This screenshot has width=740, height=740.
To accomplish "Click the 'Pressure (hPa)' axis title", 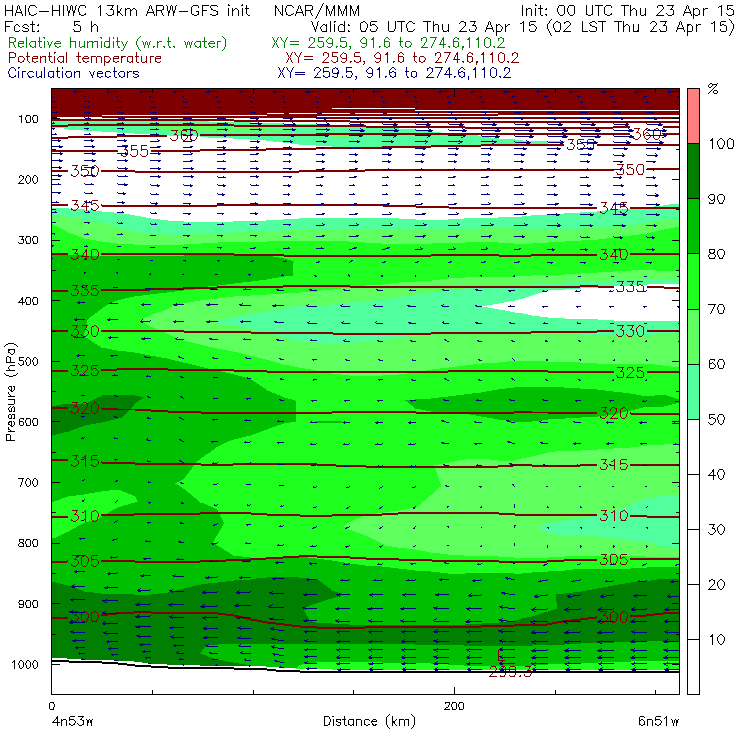I will (11, 392).
